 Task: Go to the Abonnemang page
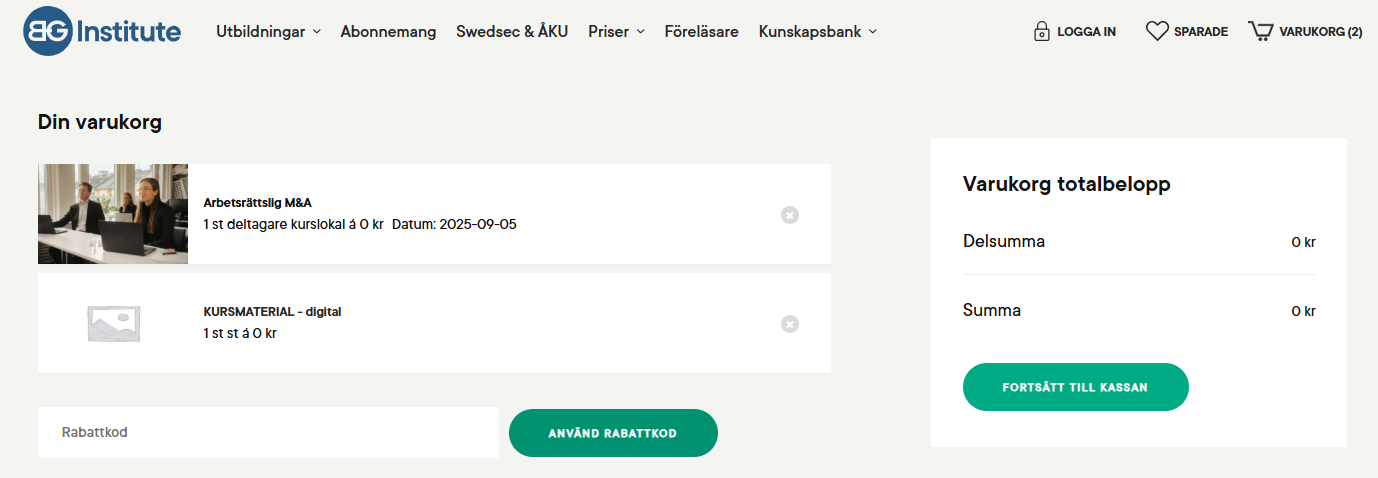[388, 31]
